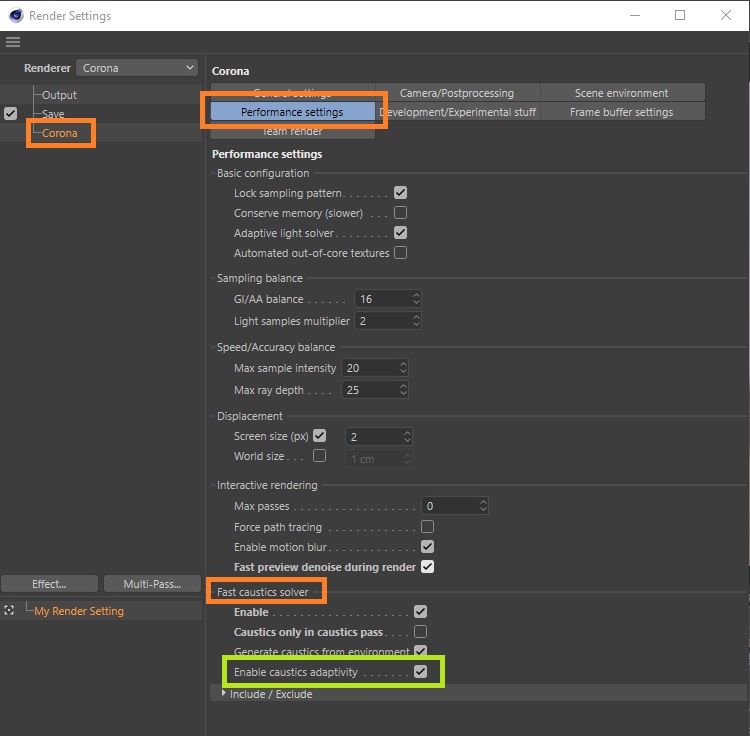Switch to Camera/Postprocessing tab
This screenshot has width=750, height=736.
coord(457,93)
